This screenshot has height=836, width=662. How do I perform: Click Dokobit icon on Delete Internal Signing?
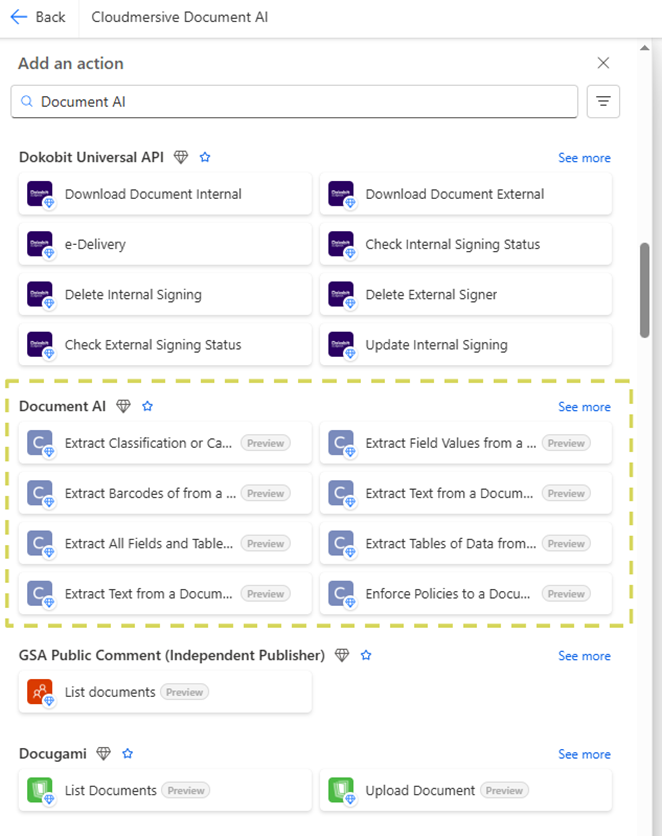coord(40,294)
